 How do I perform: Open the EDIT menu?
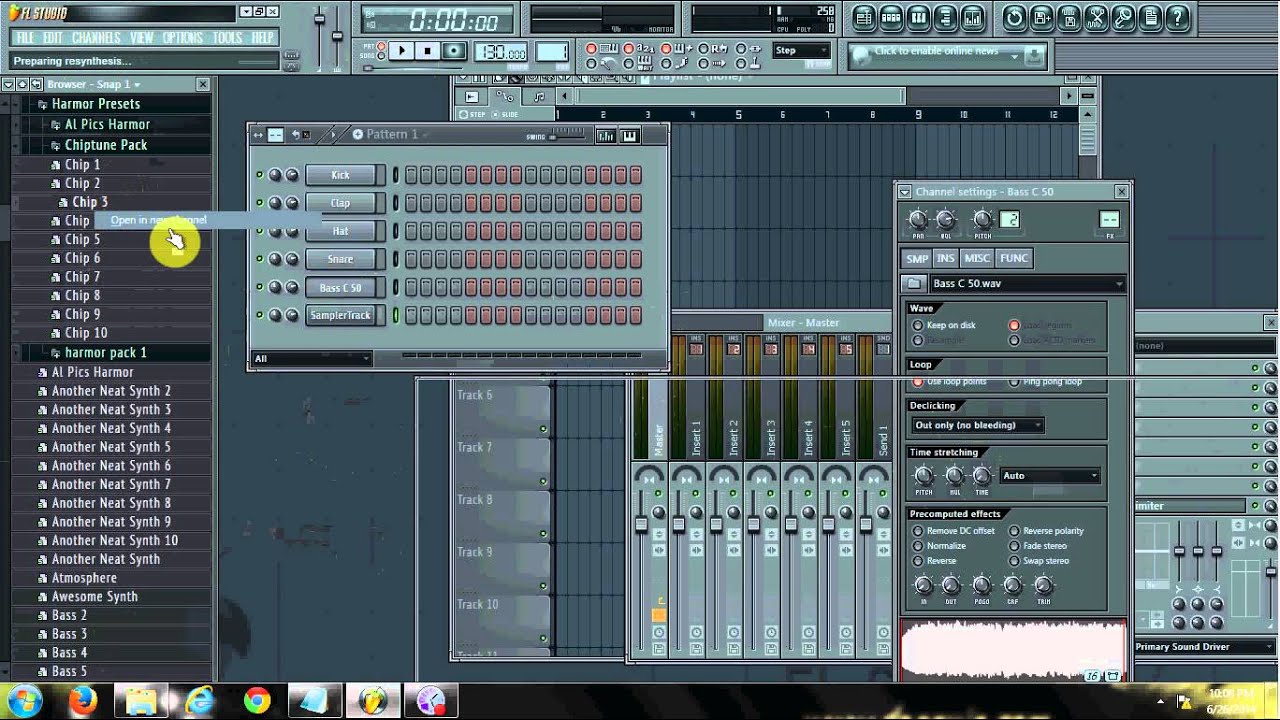[53, 37]
